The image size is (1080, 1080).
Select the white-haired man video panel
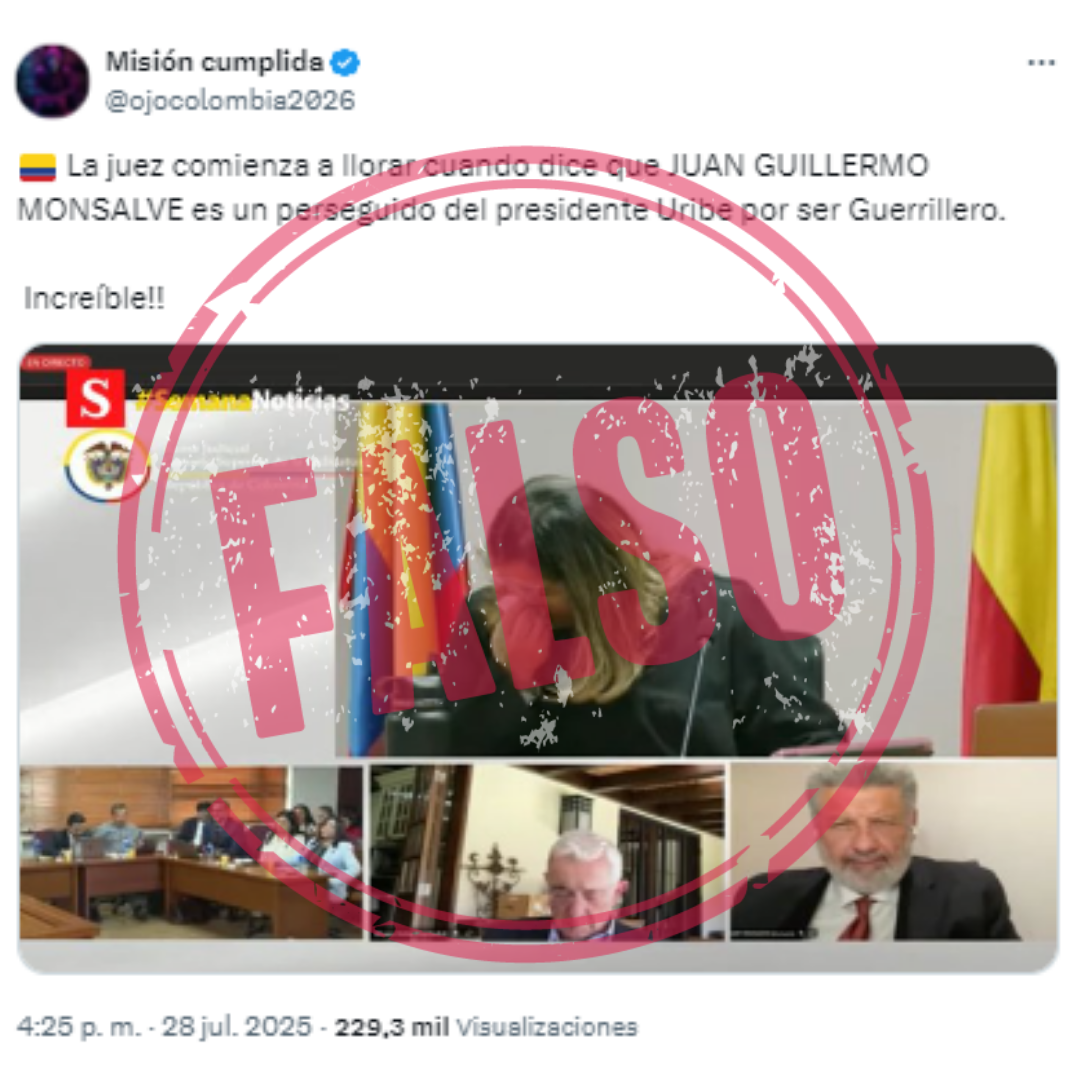(548, 852)
